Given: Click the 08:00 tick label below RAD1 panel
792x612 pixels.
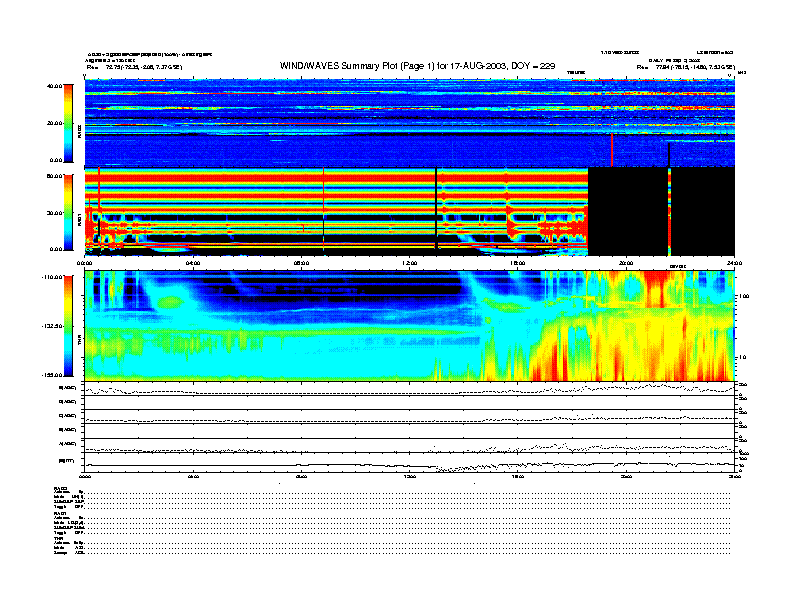Looking at the screenshot, I should (301, 263).
